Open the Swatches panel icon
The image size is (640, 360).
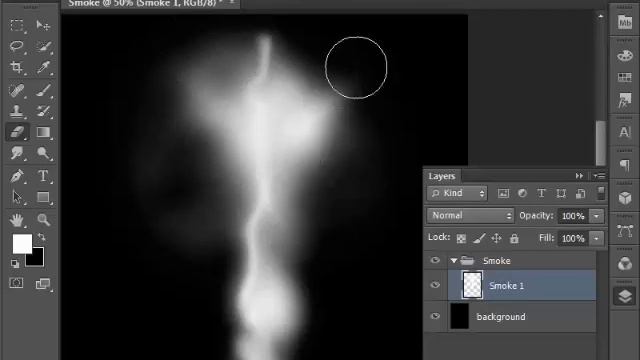pyautogui.click(x=624, y=77)
